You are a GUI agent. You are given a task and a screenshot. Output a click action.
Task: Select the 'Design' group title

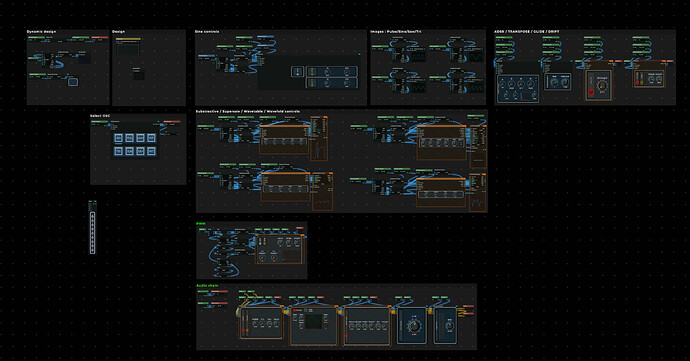[x=118, y=32]
